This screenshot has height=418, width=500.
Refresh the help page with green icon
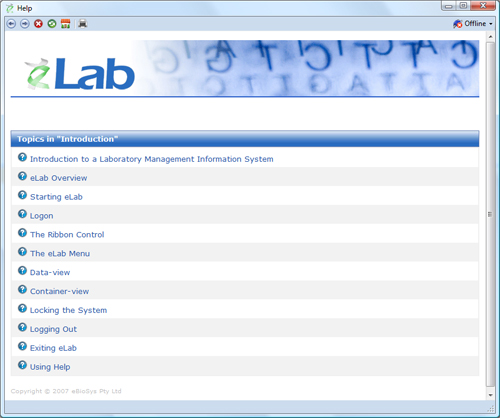click(52, 24)
